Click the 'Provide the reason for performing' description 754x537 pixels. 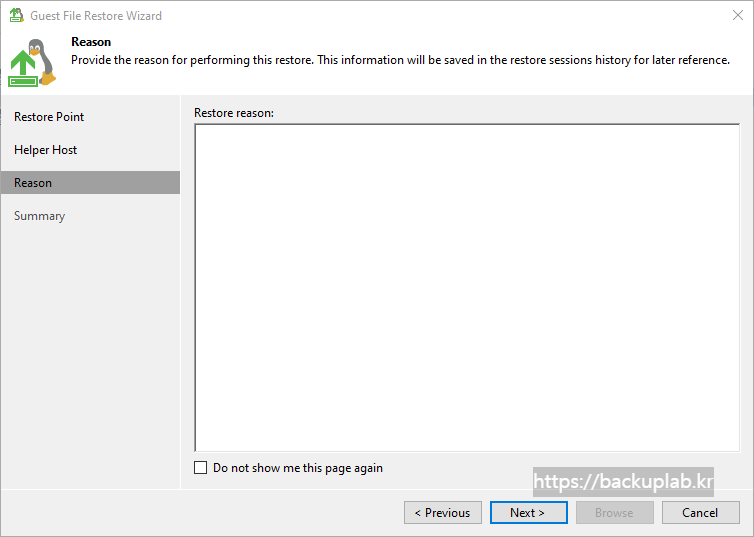[x=400, y=60]
